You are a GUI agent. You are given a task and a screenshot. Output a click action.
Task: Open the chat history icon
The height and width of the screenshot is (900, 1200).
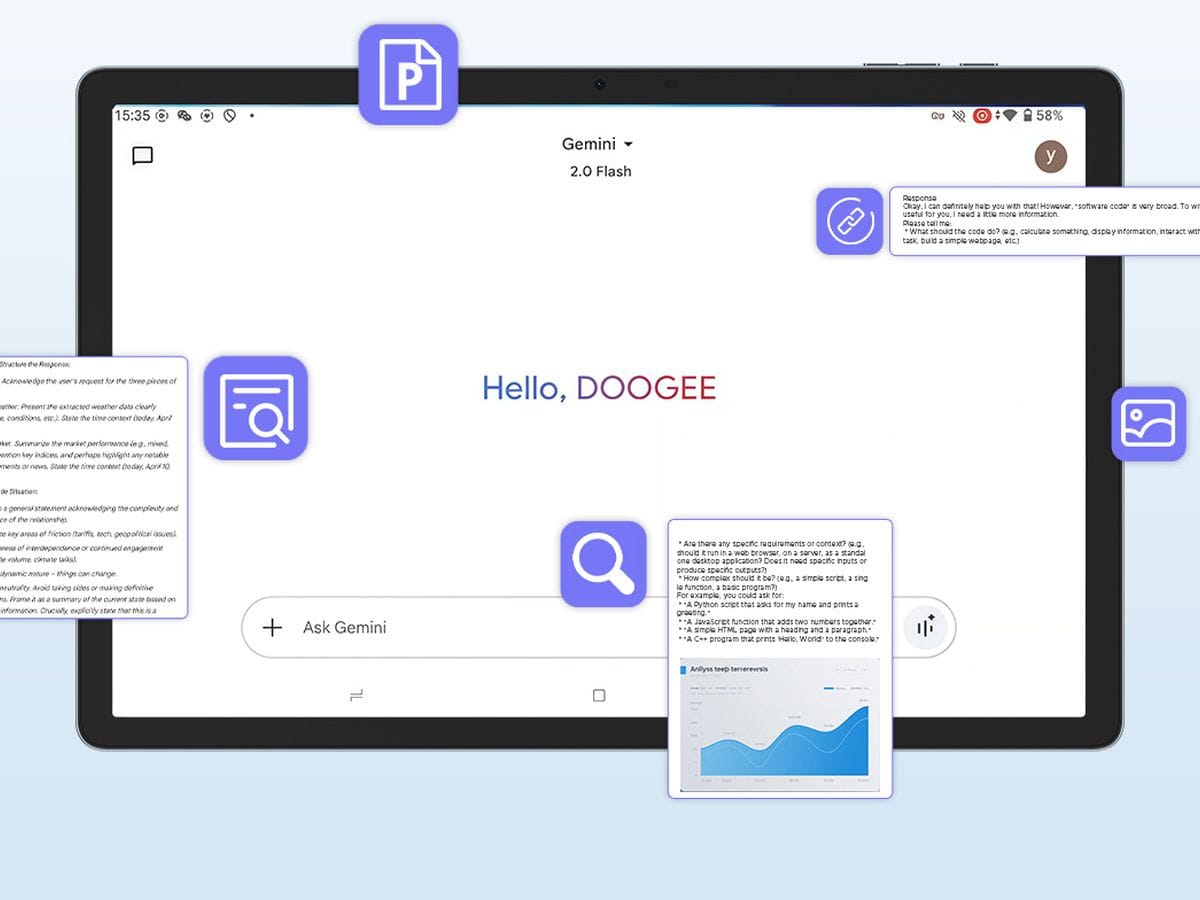[x=143, y=156]
